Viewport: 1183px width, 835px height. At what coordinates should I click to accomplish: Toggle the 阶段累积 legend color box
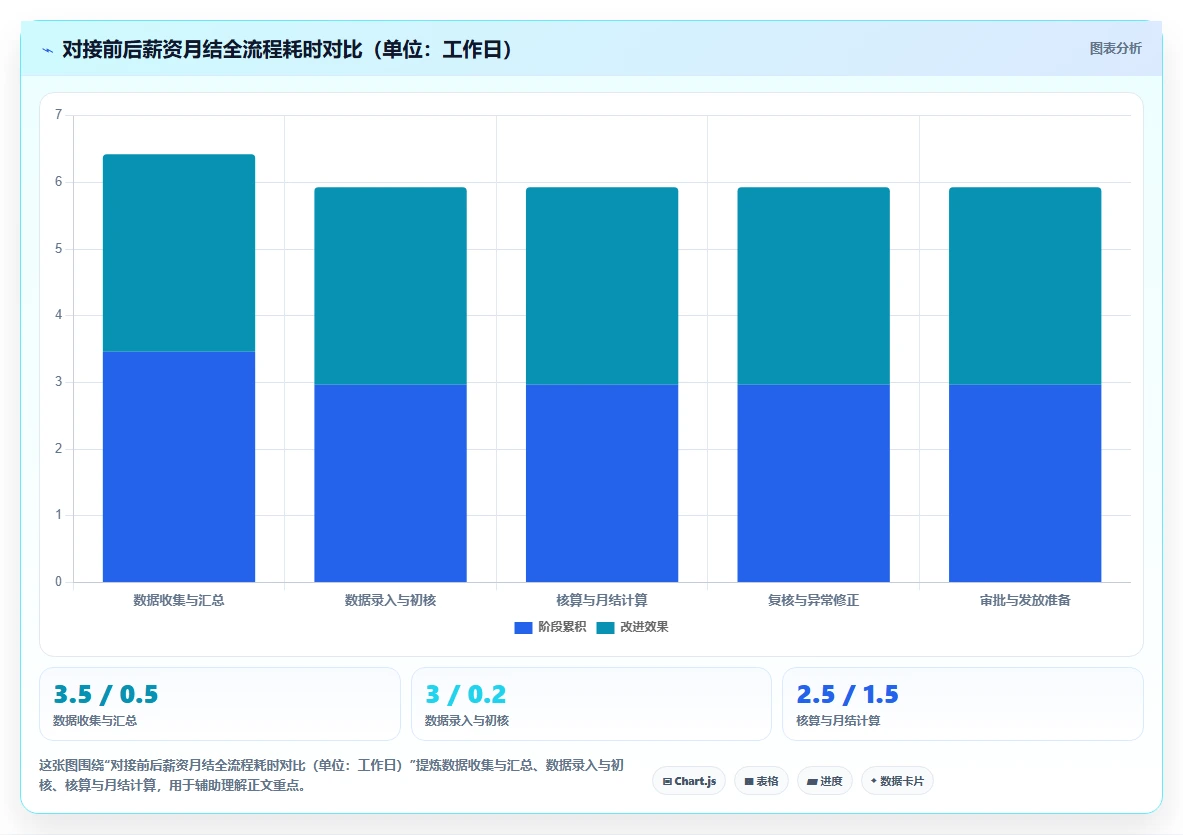(523, 628)
